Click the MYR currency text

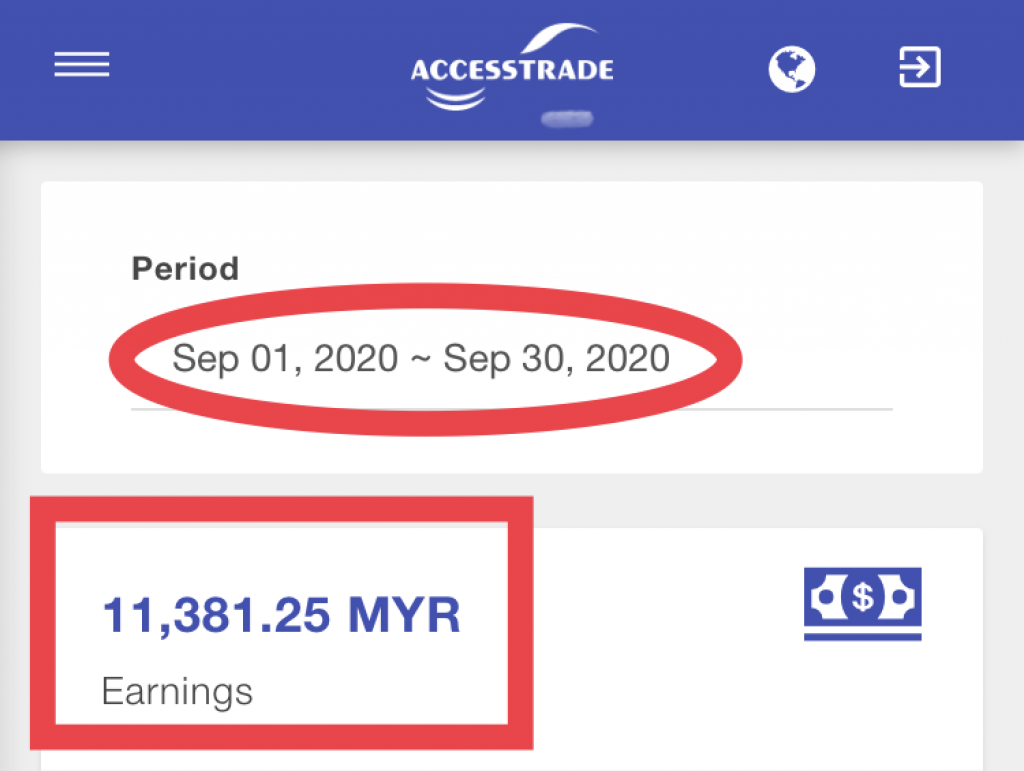click(x=404, y=614)
